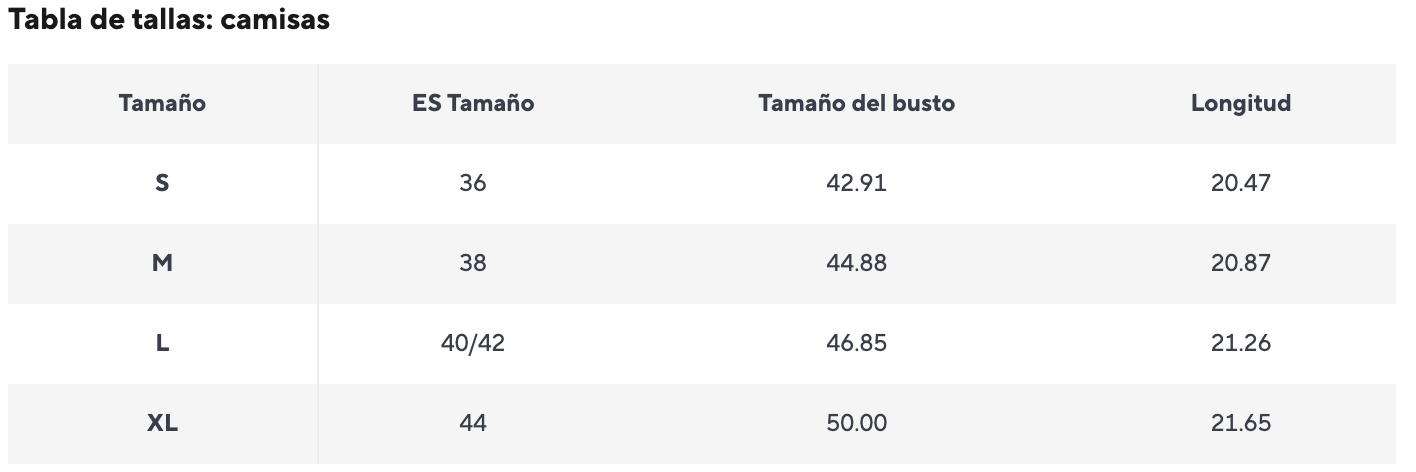Click the ES size 44 cell
Image resolution: width=1416 pixels, height=472 pixels.
click(x=473, y=423)
